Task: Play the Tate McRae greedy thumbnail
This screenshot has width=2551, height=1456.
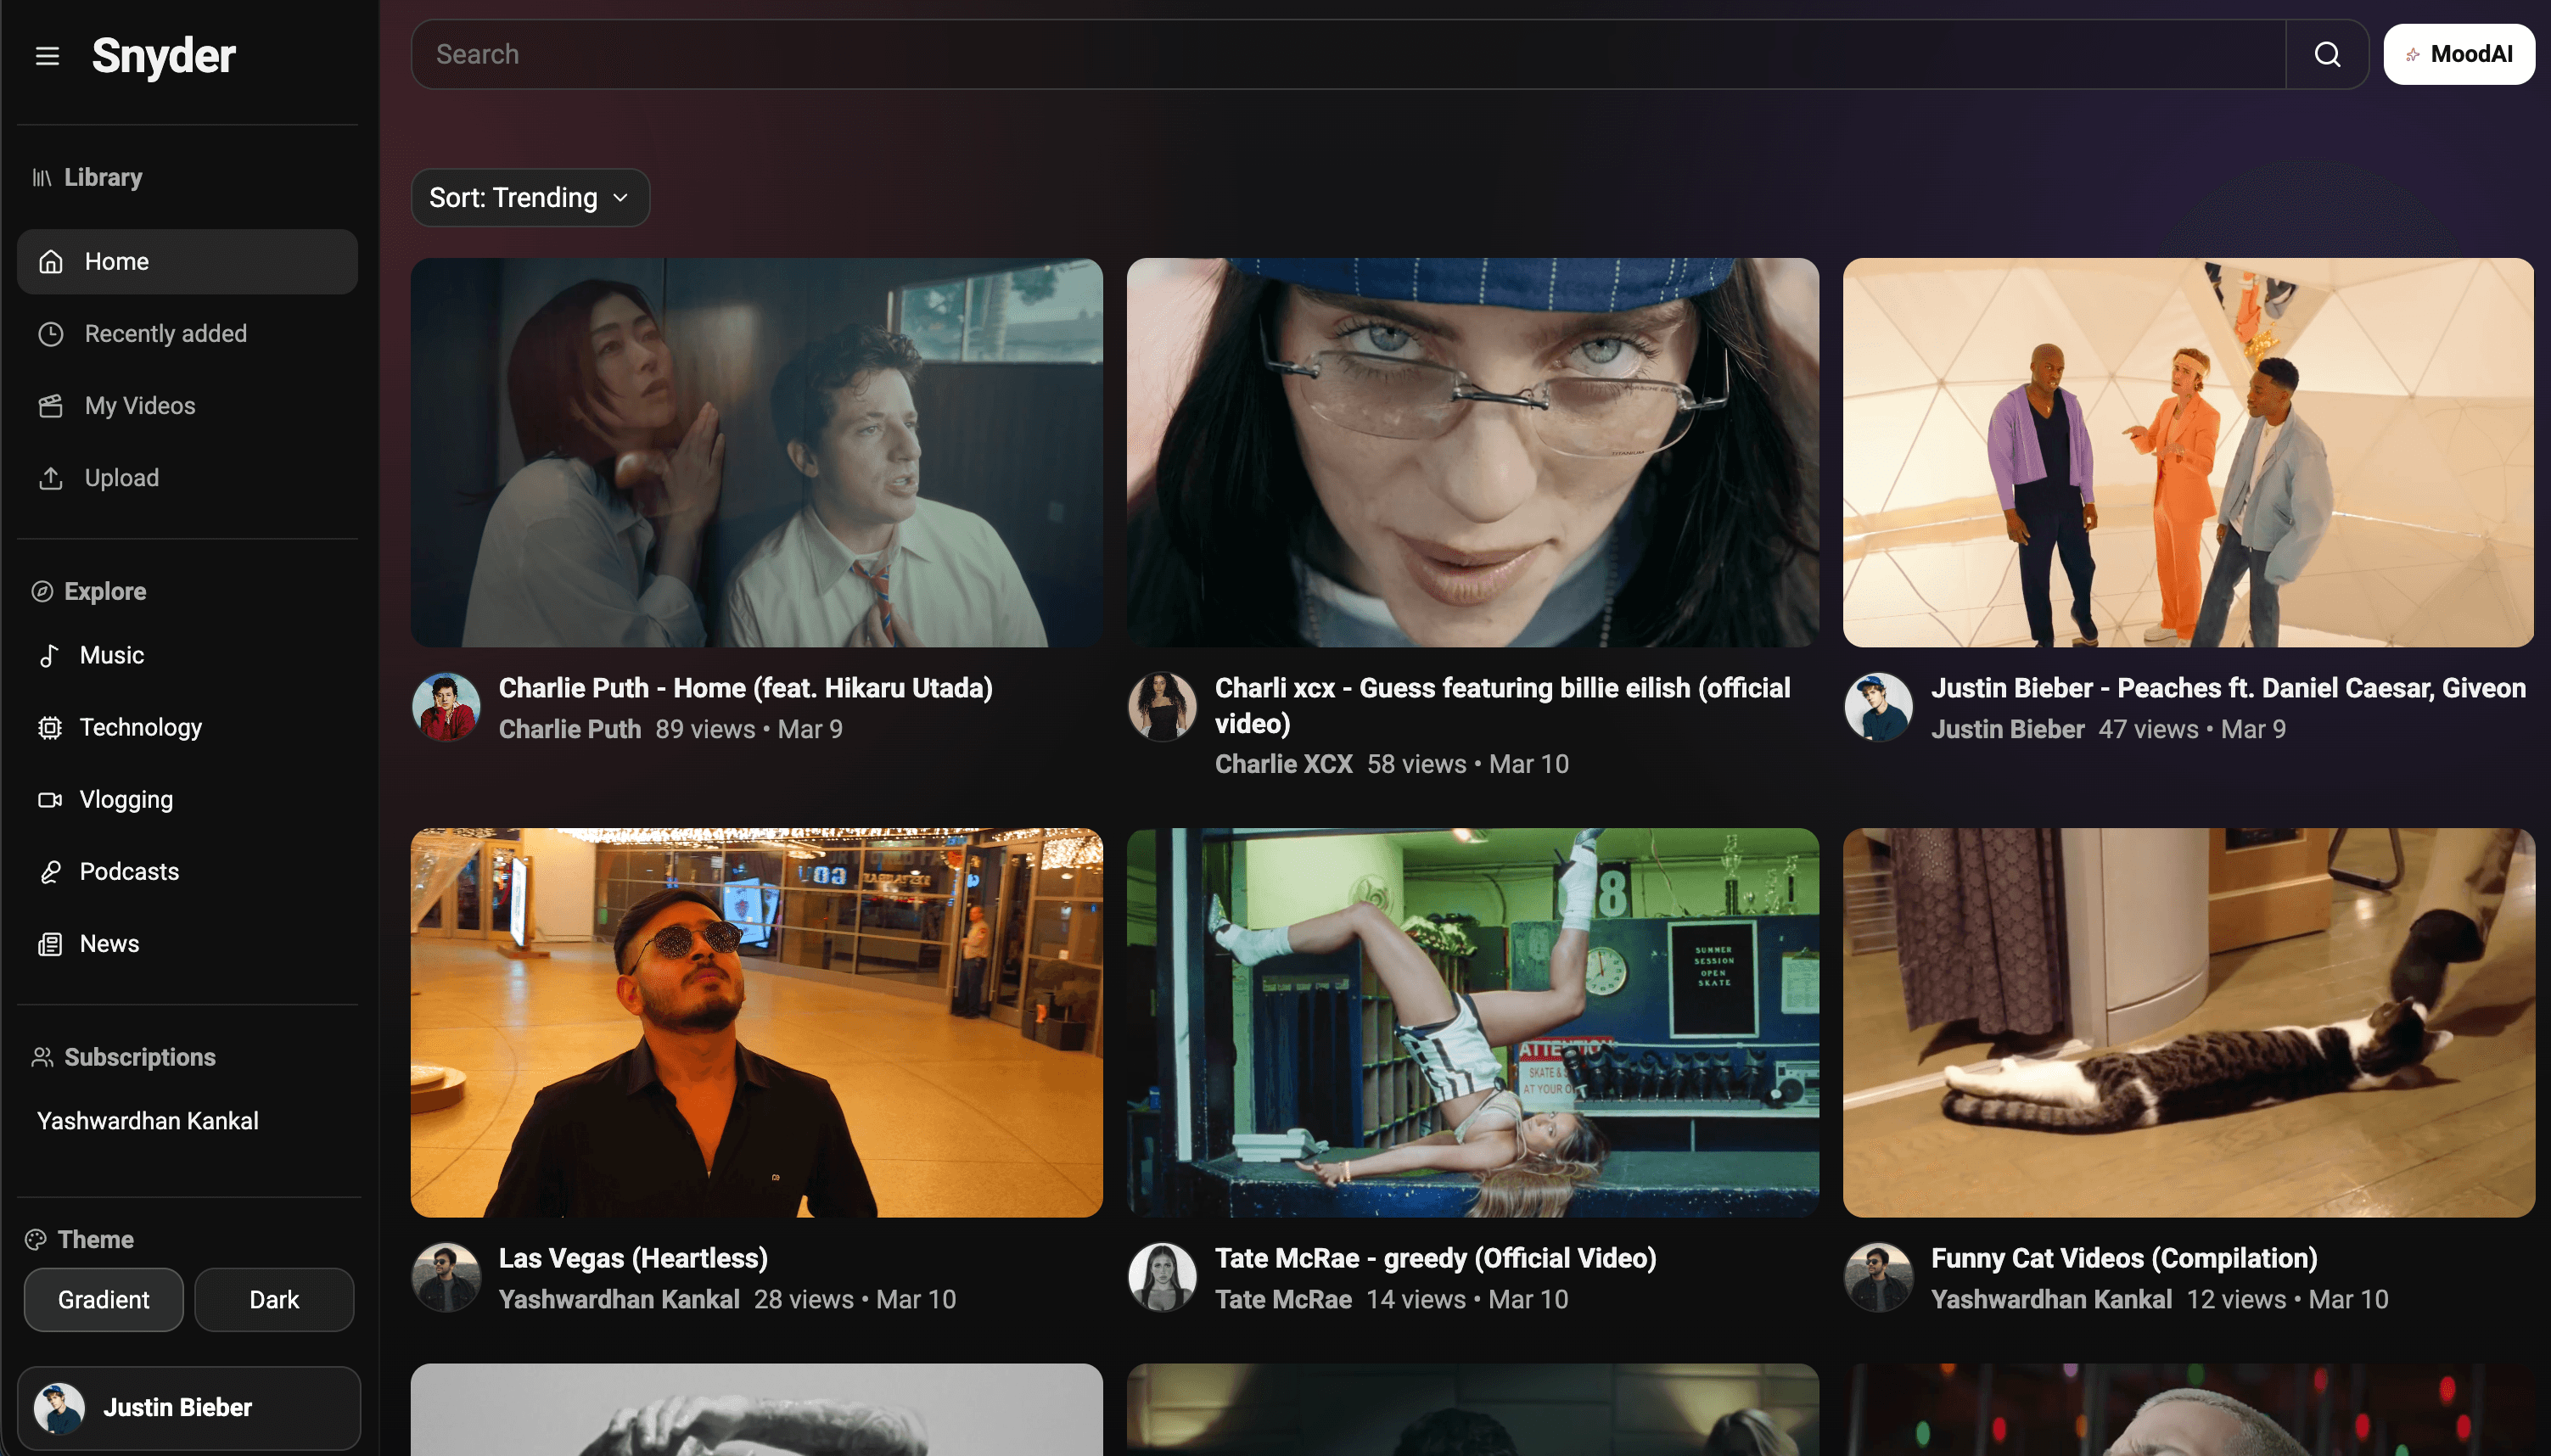Action: coord(1472,1023)
